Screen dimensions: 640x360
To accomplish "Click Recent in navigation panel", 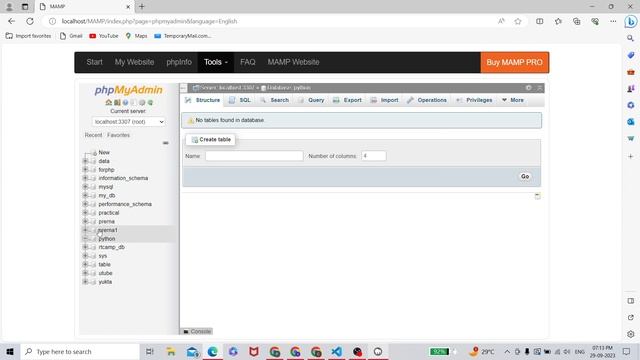I will click(x=93, y=135).
